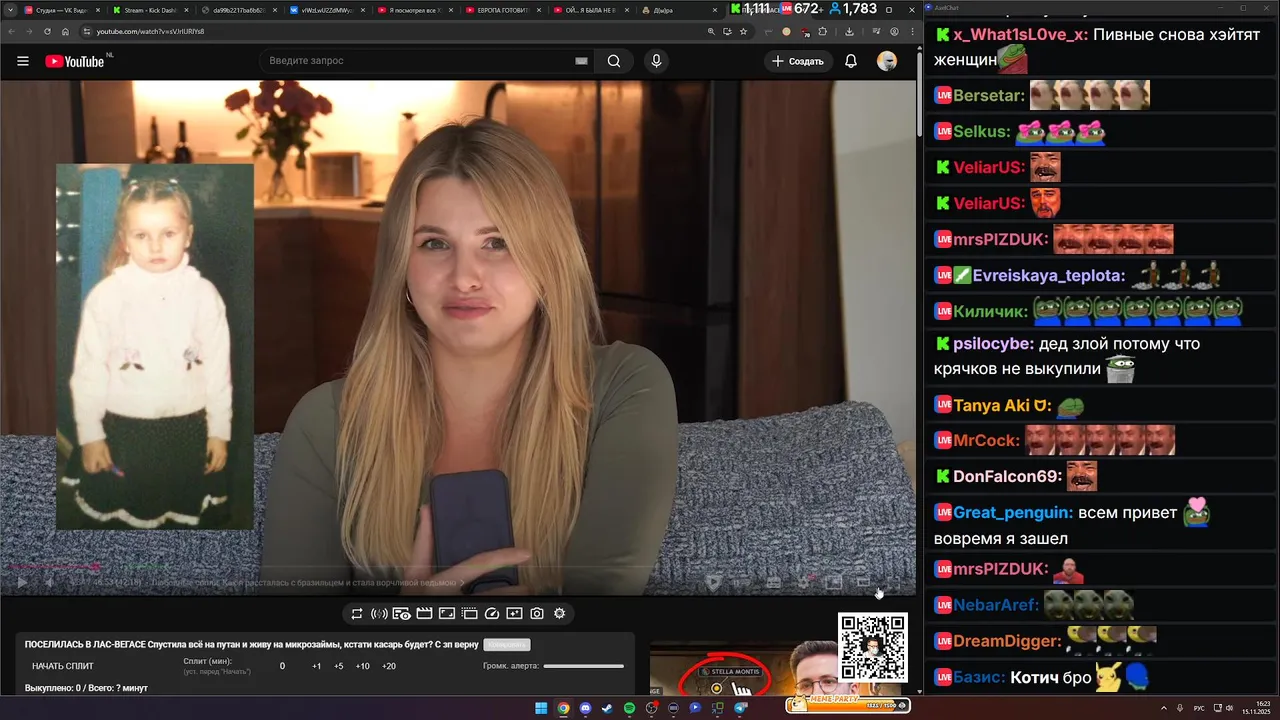Click 'НАЧАТЬ СПЛИТ' button

tap(62, 666)
